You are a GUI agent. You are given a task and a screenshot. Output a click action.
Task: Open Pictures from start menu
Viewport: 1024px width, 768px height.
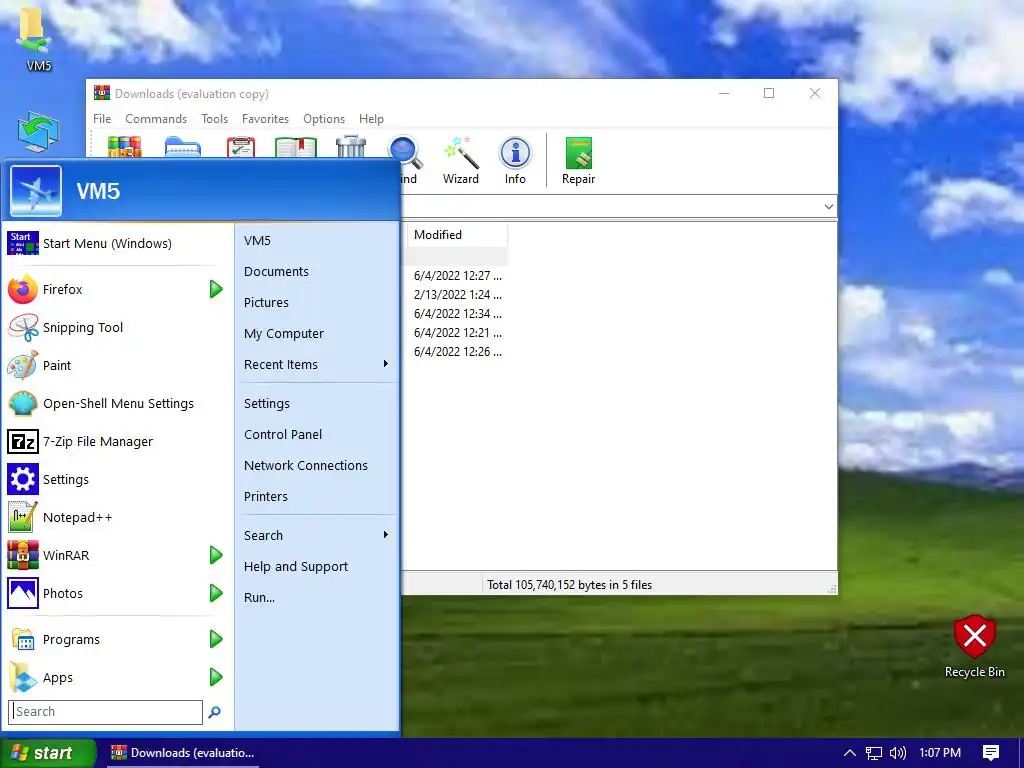pos(266,302)
